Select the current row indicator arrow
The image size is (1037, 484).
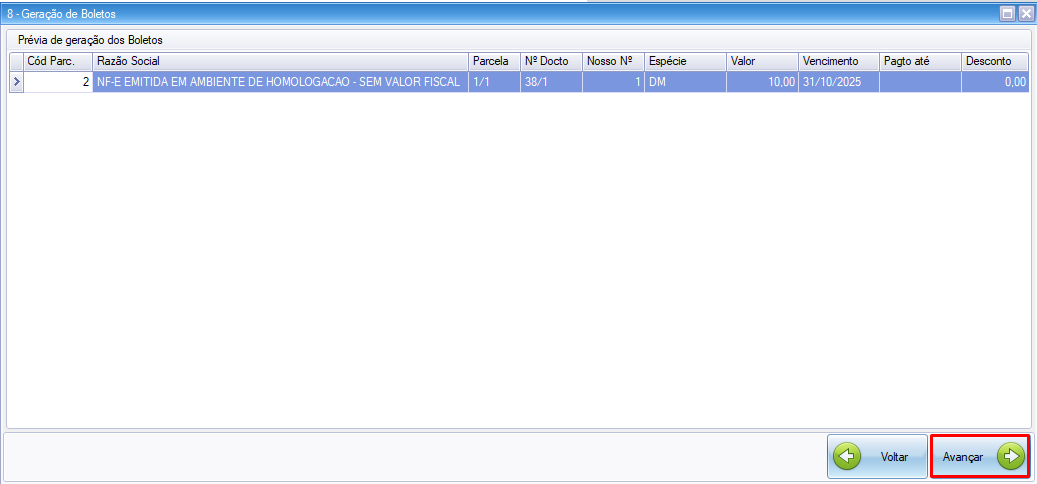click(x=15, y=83)
